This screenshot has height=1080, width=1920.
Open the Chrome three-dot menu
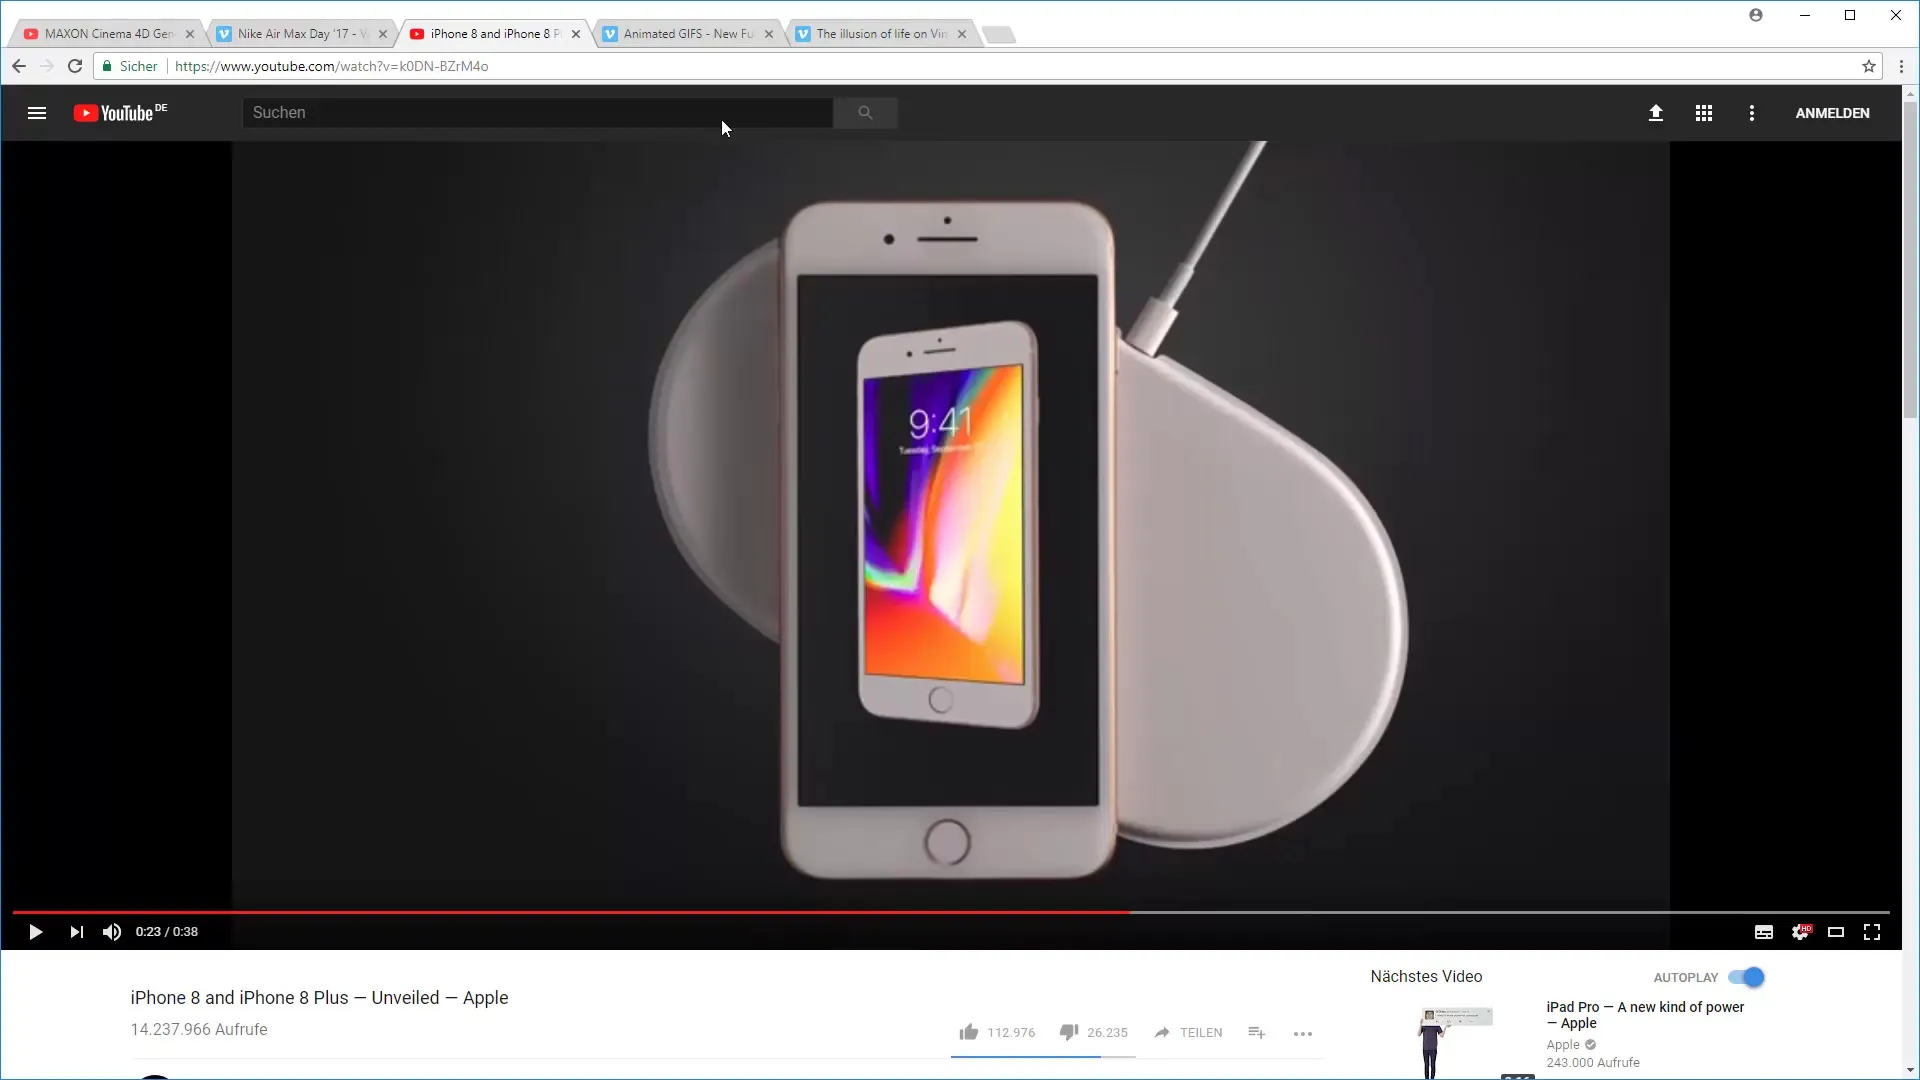pos(1902,66)
